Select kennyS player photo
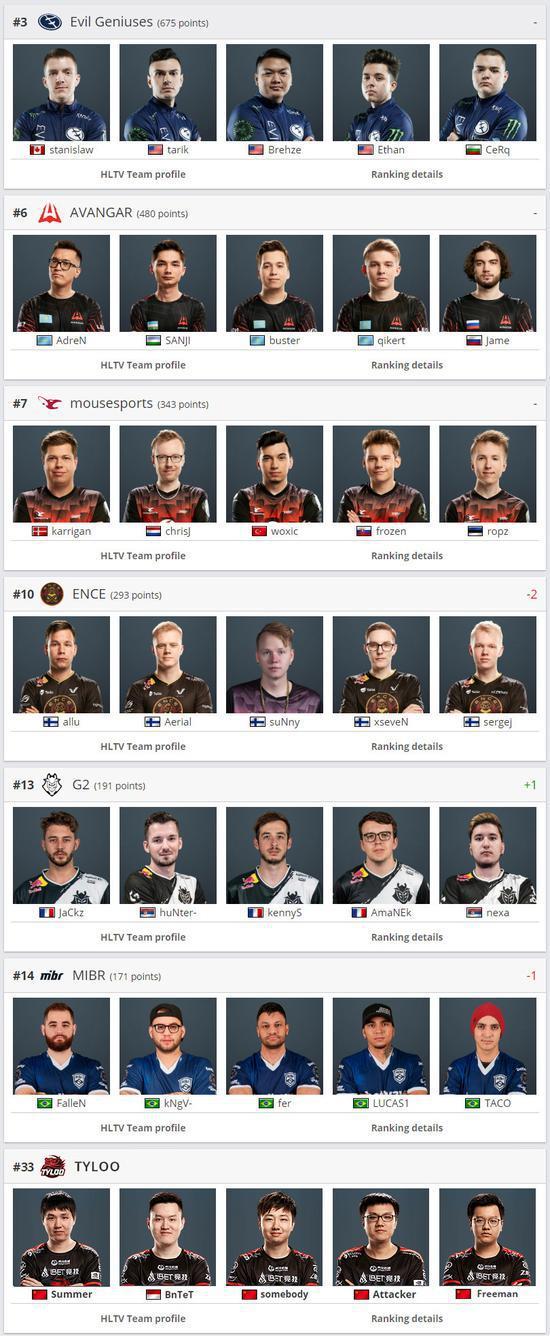Viewport: 550px width, 1337px height. pyautogui.click(x=275, y=856)
